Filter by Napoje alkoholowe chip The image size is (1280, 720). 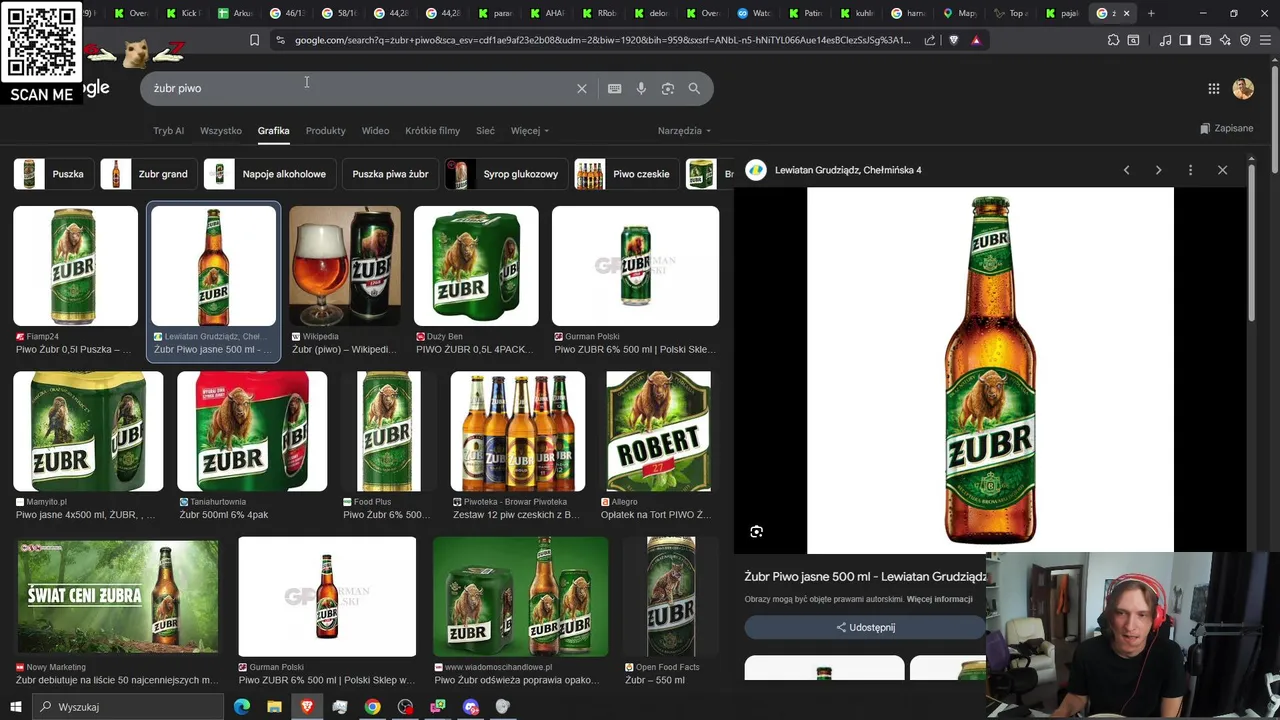(x=268, y=174)
